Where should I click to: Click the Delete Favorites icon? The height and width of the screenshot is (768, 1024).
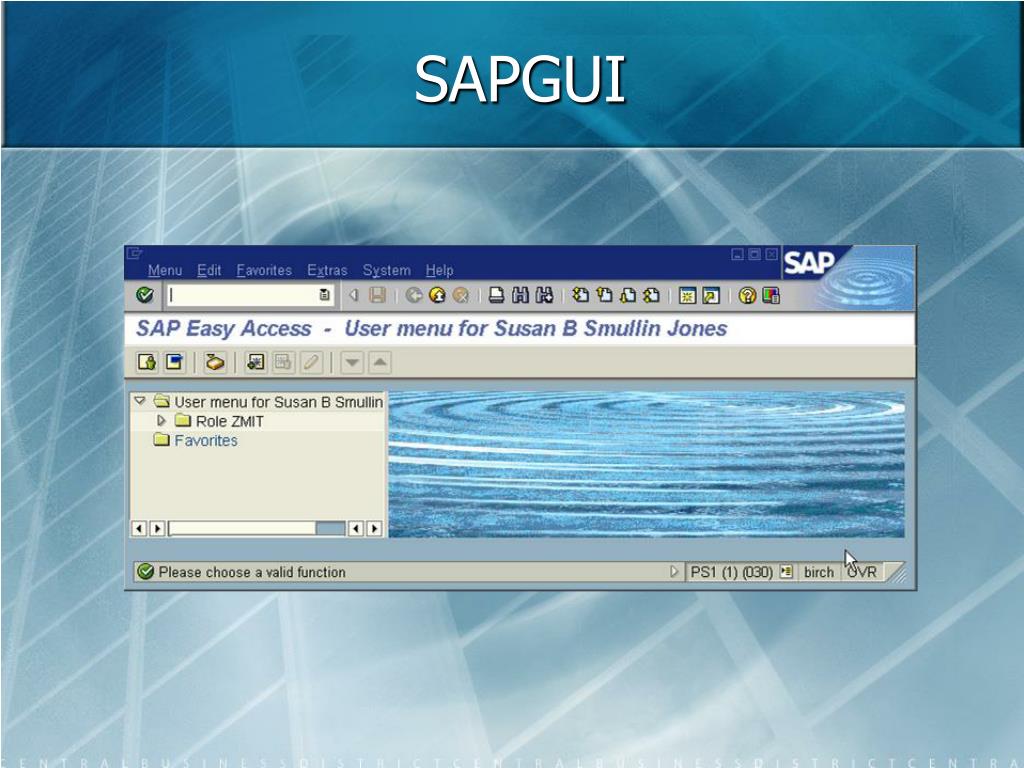[x=283, y=362]
